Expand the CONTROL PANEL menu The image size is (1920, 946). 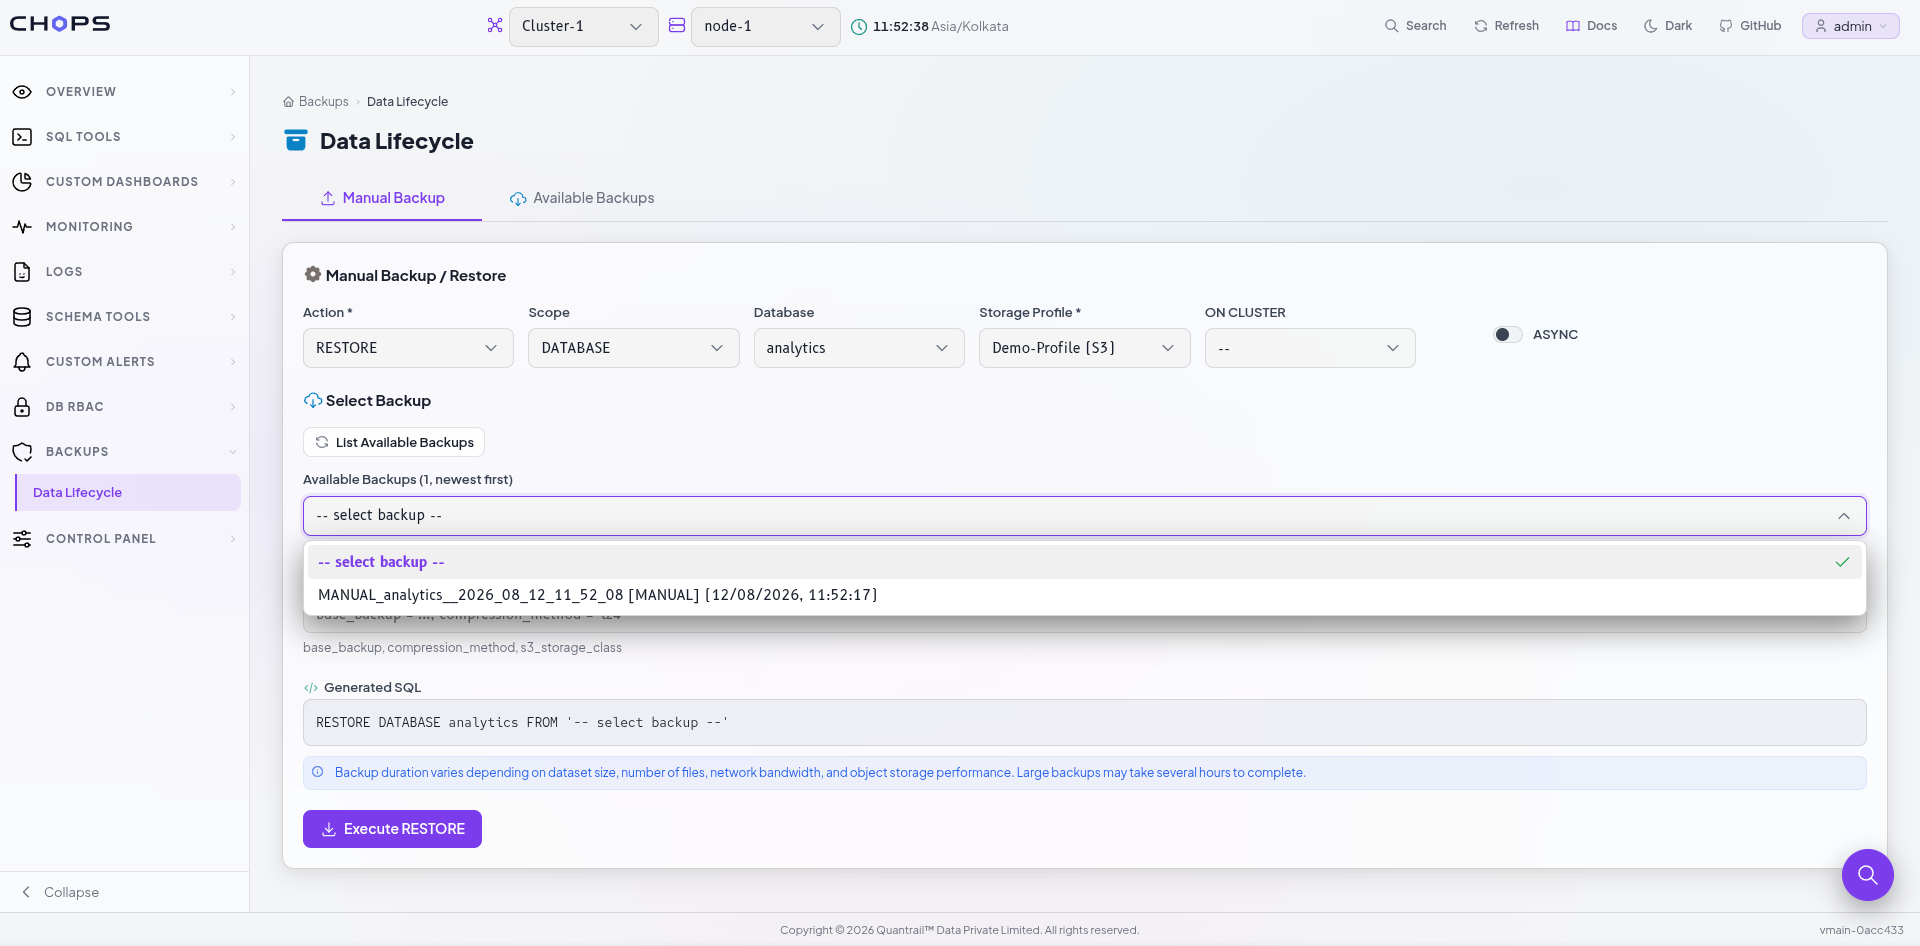[125, 539]
